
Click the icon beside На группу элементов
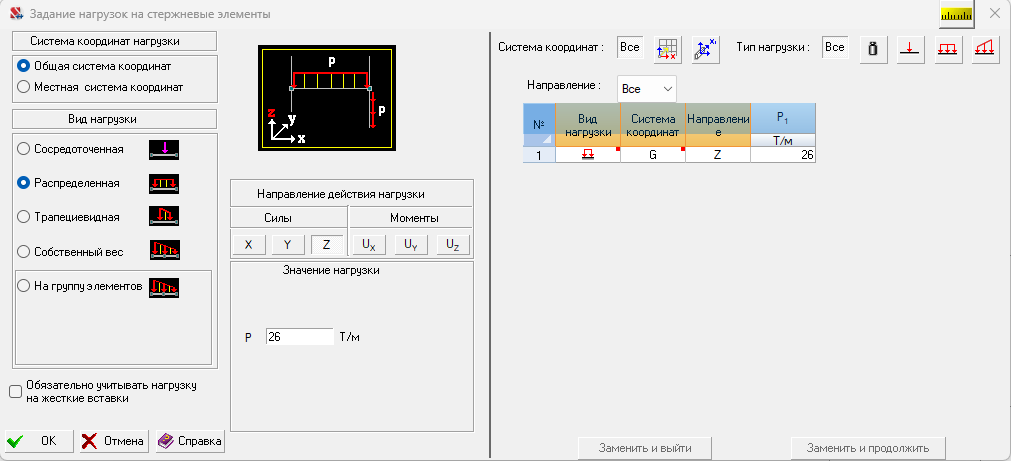click(164, 287)
